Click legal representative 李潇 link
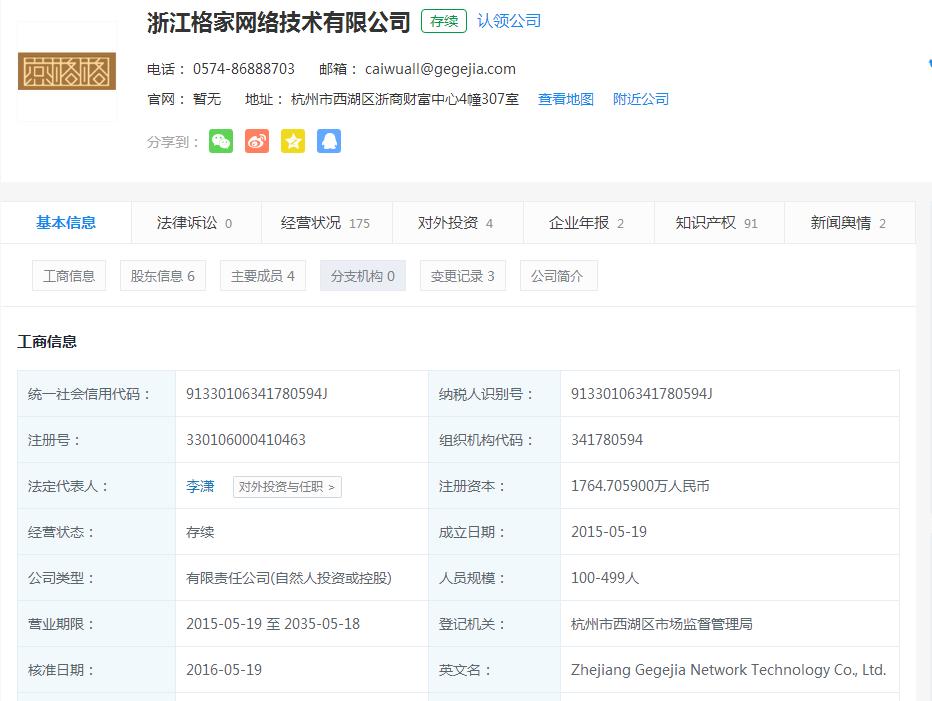 (199, 486)
